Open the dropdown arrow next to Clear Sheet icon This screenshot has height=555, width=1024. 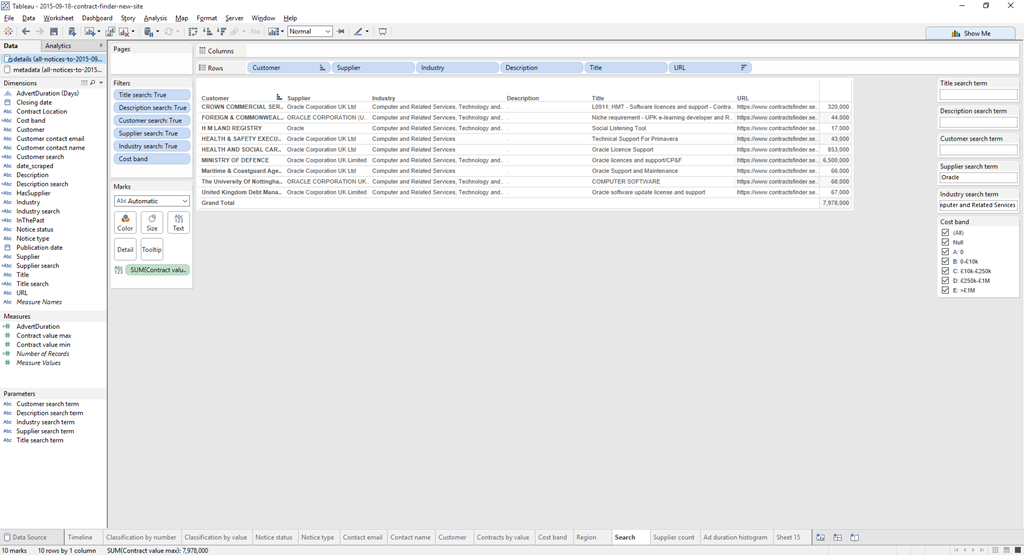pyautogui.click(x=133, y=31)
